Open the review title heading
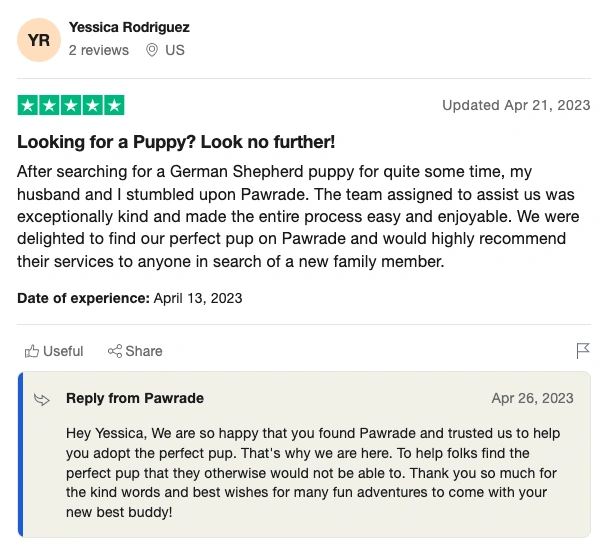 pos(175,141)
